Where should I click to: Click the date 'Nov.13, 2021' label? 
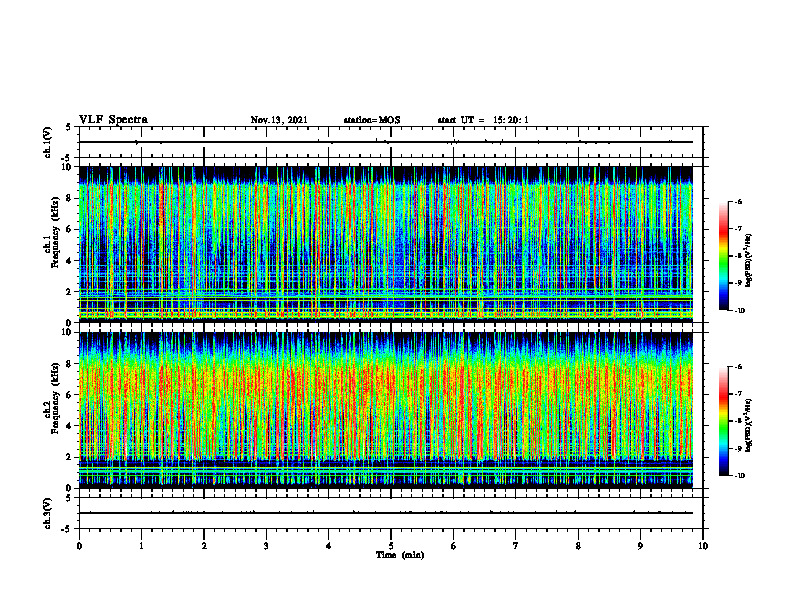point(279,120)
